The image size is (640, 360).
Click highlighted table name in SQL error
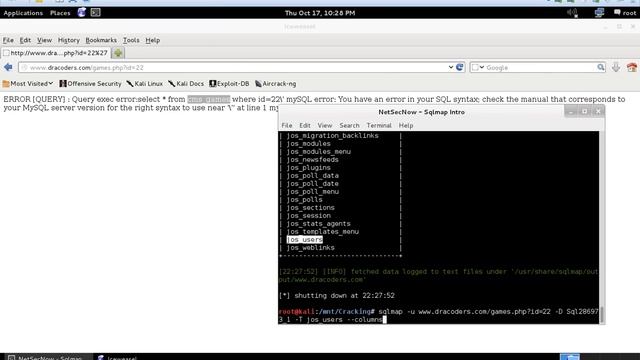(209, 99)
